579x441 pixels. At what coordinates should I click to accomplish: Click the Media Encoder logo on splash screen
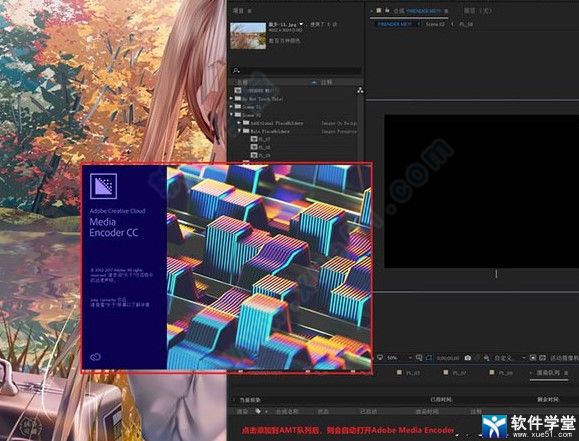pyautogui.click(x=103, y=186)
